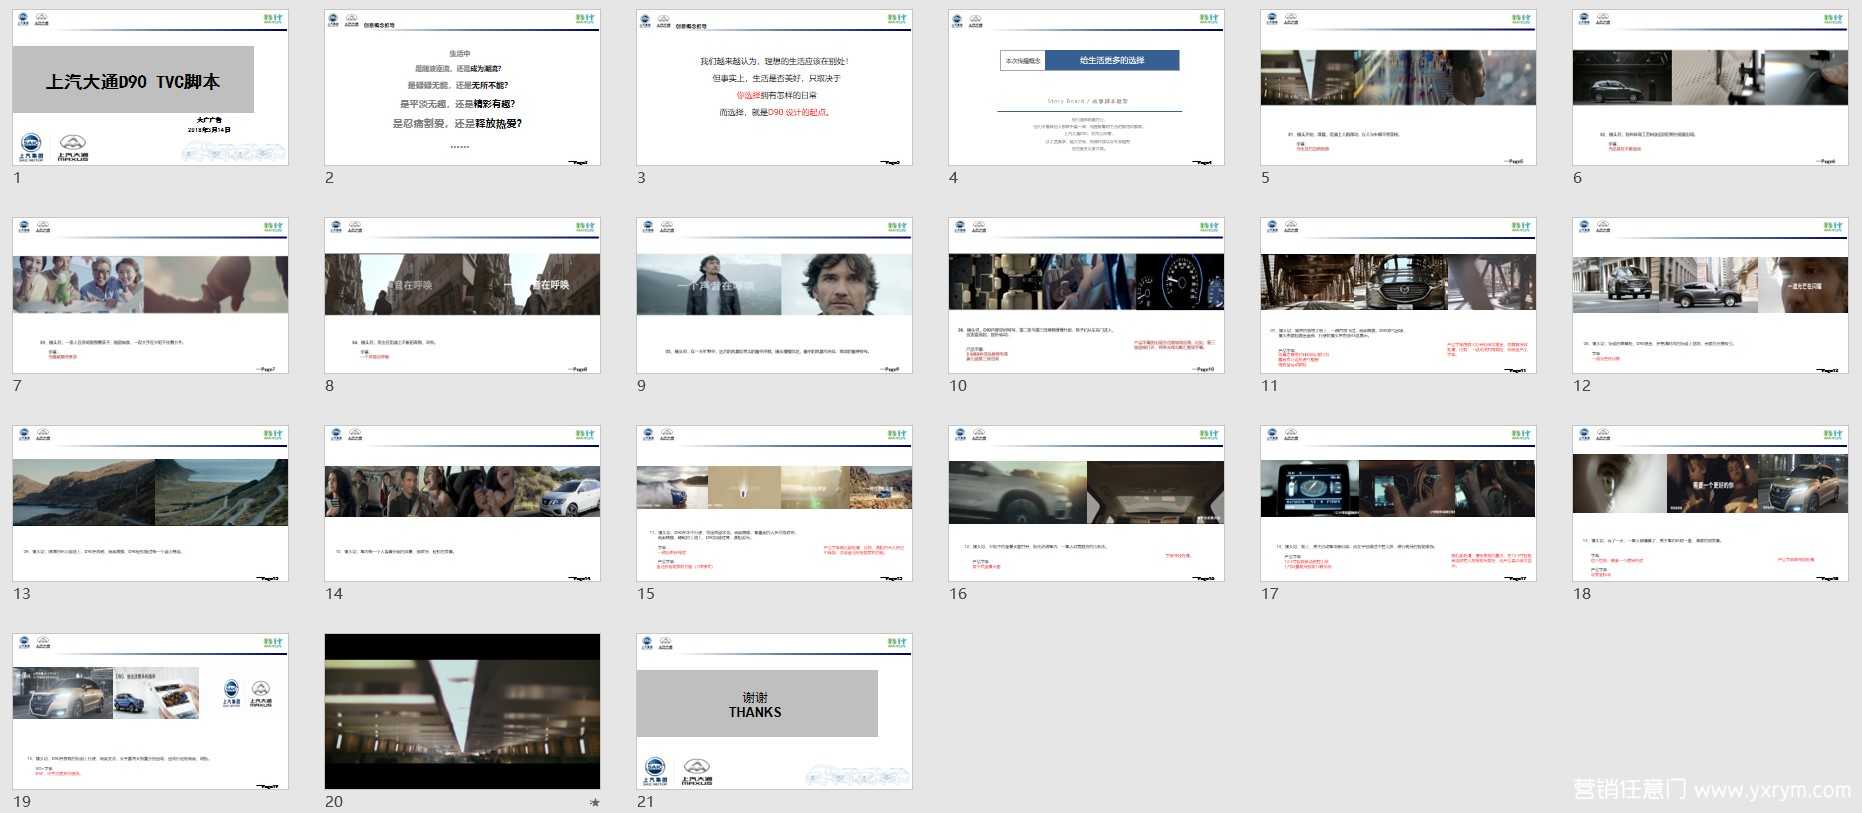1862x813 pixels.
Task: Select slide 15 thumbnail in the sorter
Action: tap(775, 504)
